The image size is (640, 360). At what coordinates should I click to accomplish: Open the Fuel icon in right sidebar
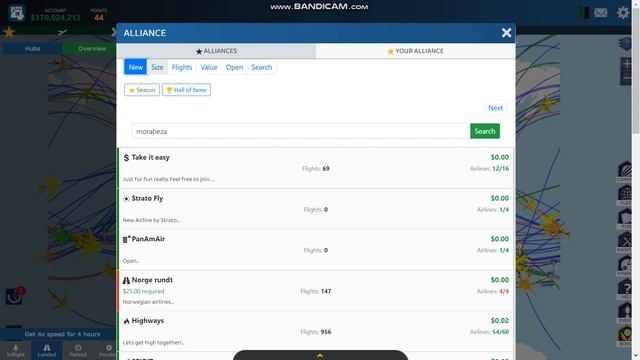(624, 218)
